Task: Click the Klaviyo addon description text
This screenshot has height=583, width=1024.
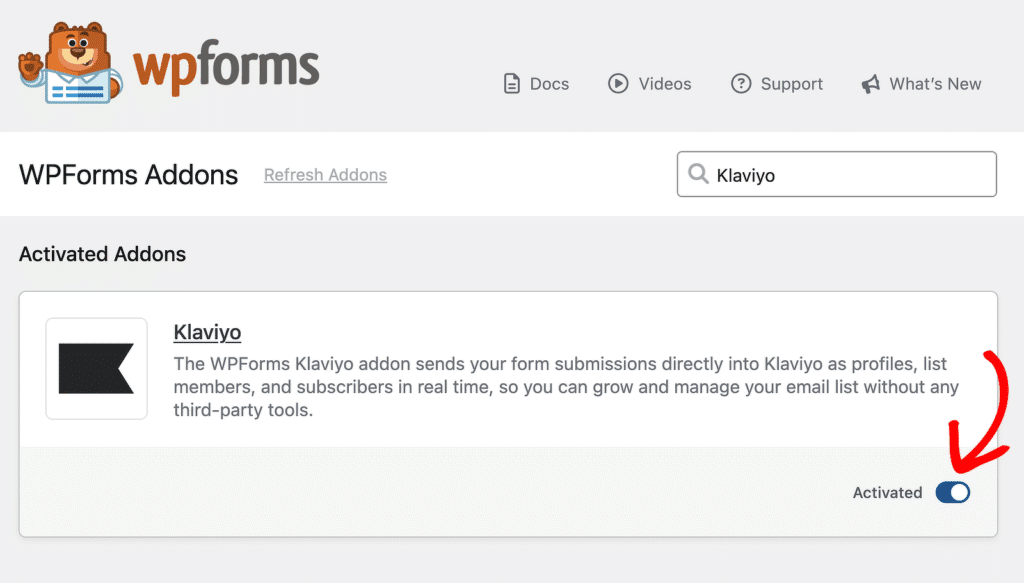Action: [x=566, y=386]
